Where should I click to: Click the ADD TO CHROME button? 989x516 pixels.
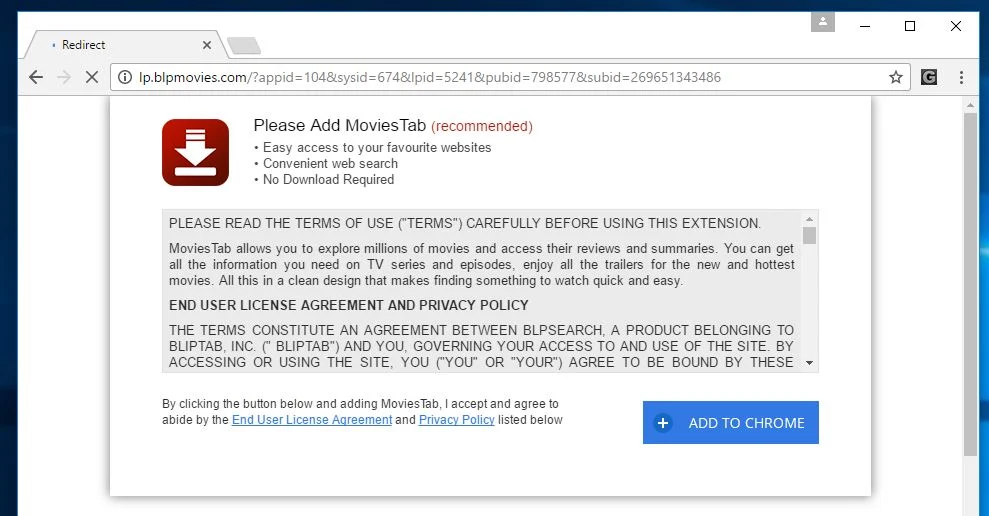(730, 423)
